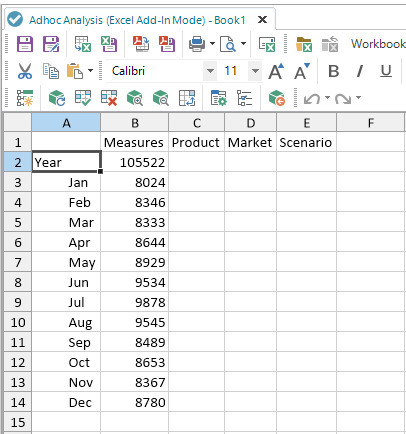The height and width of the screenshot is (434, 406).
Task: Click the Calibri font name field
Action: click(154, 71)
